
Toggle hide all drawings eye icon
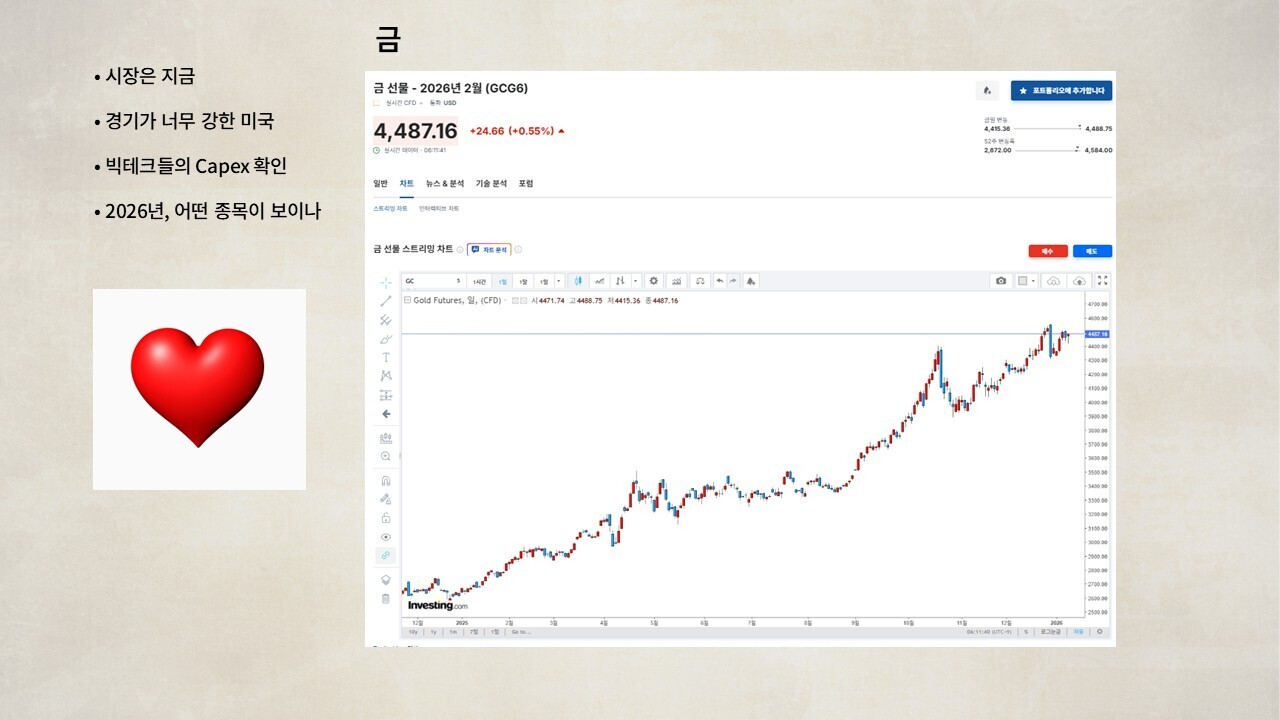[386, 537]
